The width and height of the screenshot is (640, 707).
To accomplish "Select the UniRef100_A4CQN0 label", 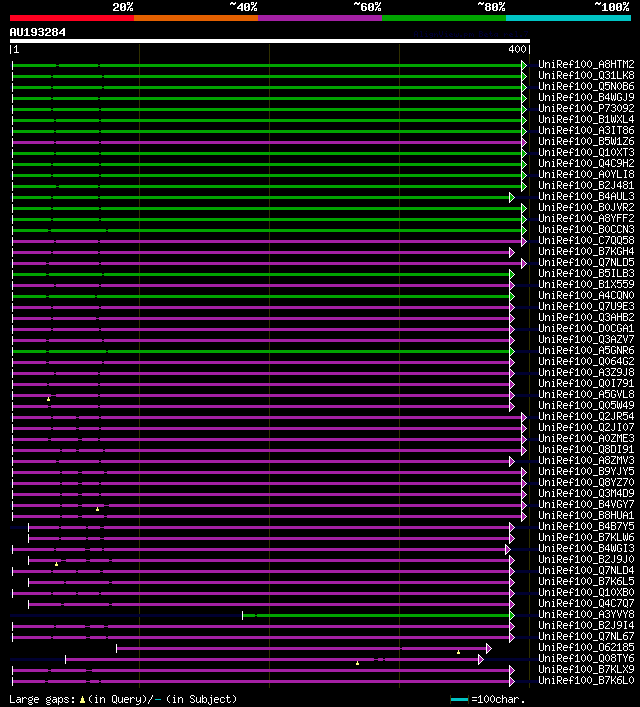I will point(586,295).
